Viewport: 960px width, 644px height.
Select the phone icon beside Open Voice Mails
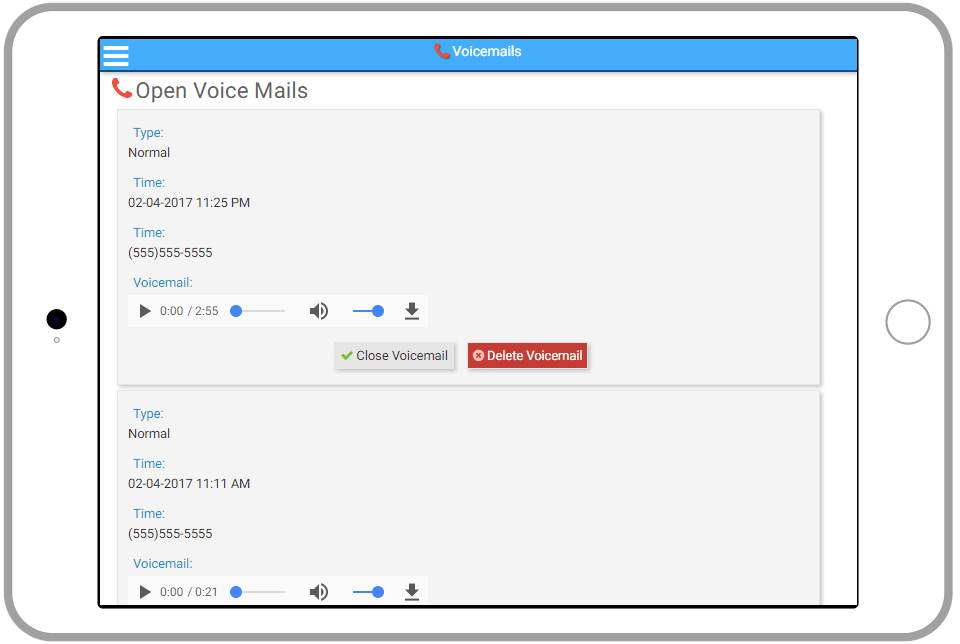pyautogui.click(x=122, y=88)
